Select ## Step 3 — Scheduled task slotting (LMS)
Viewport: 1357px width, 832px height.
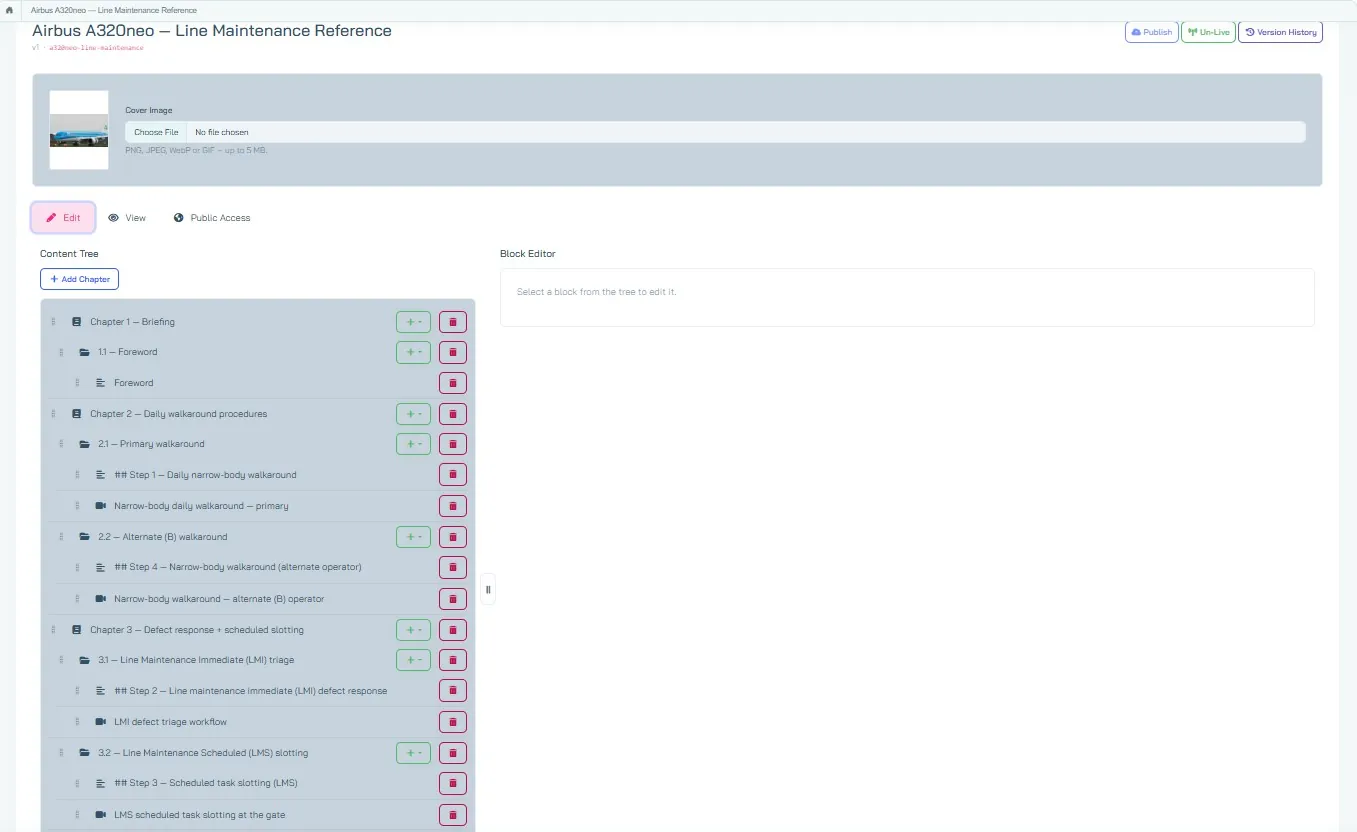(205, 783)
